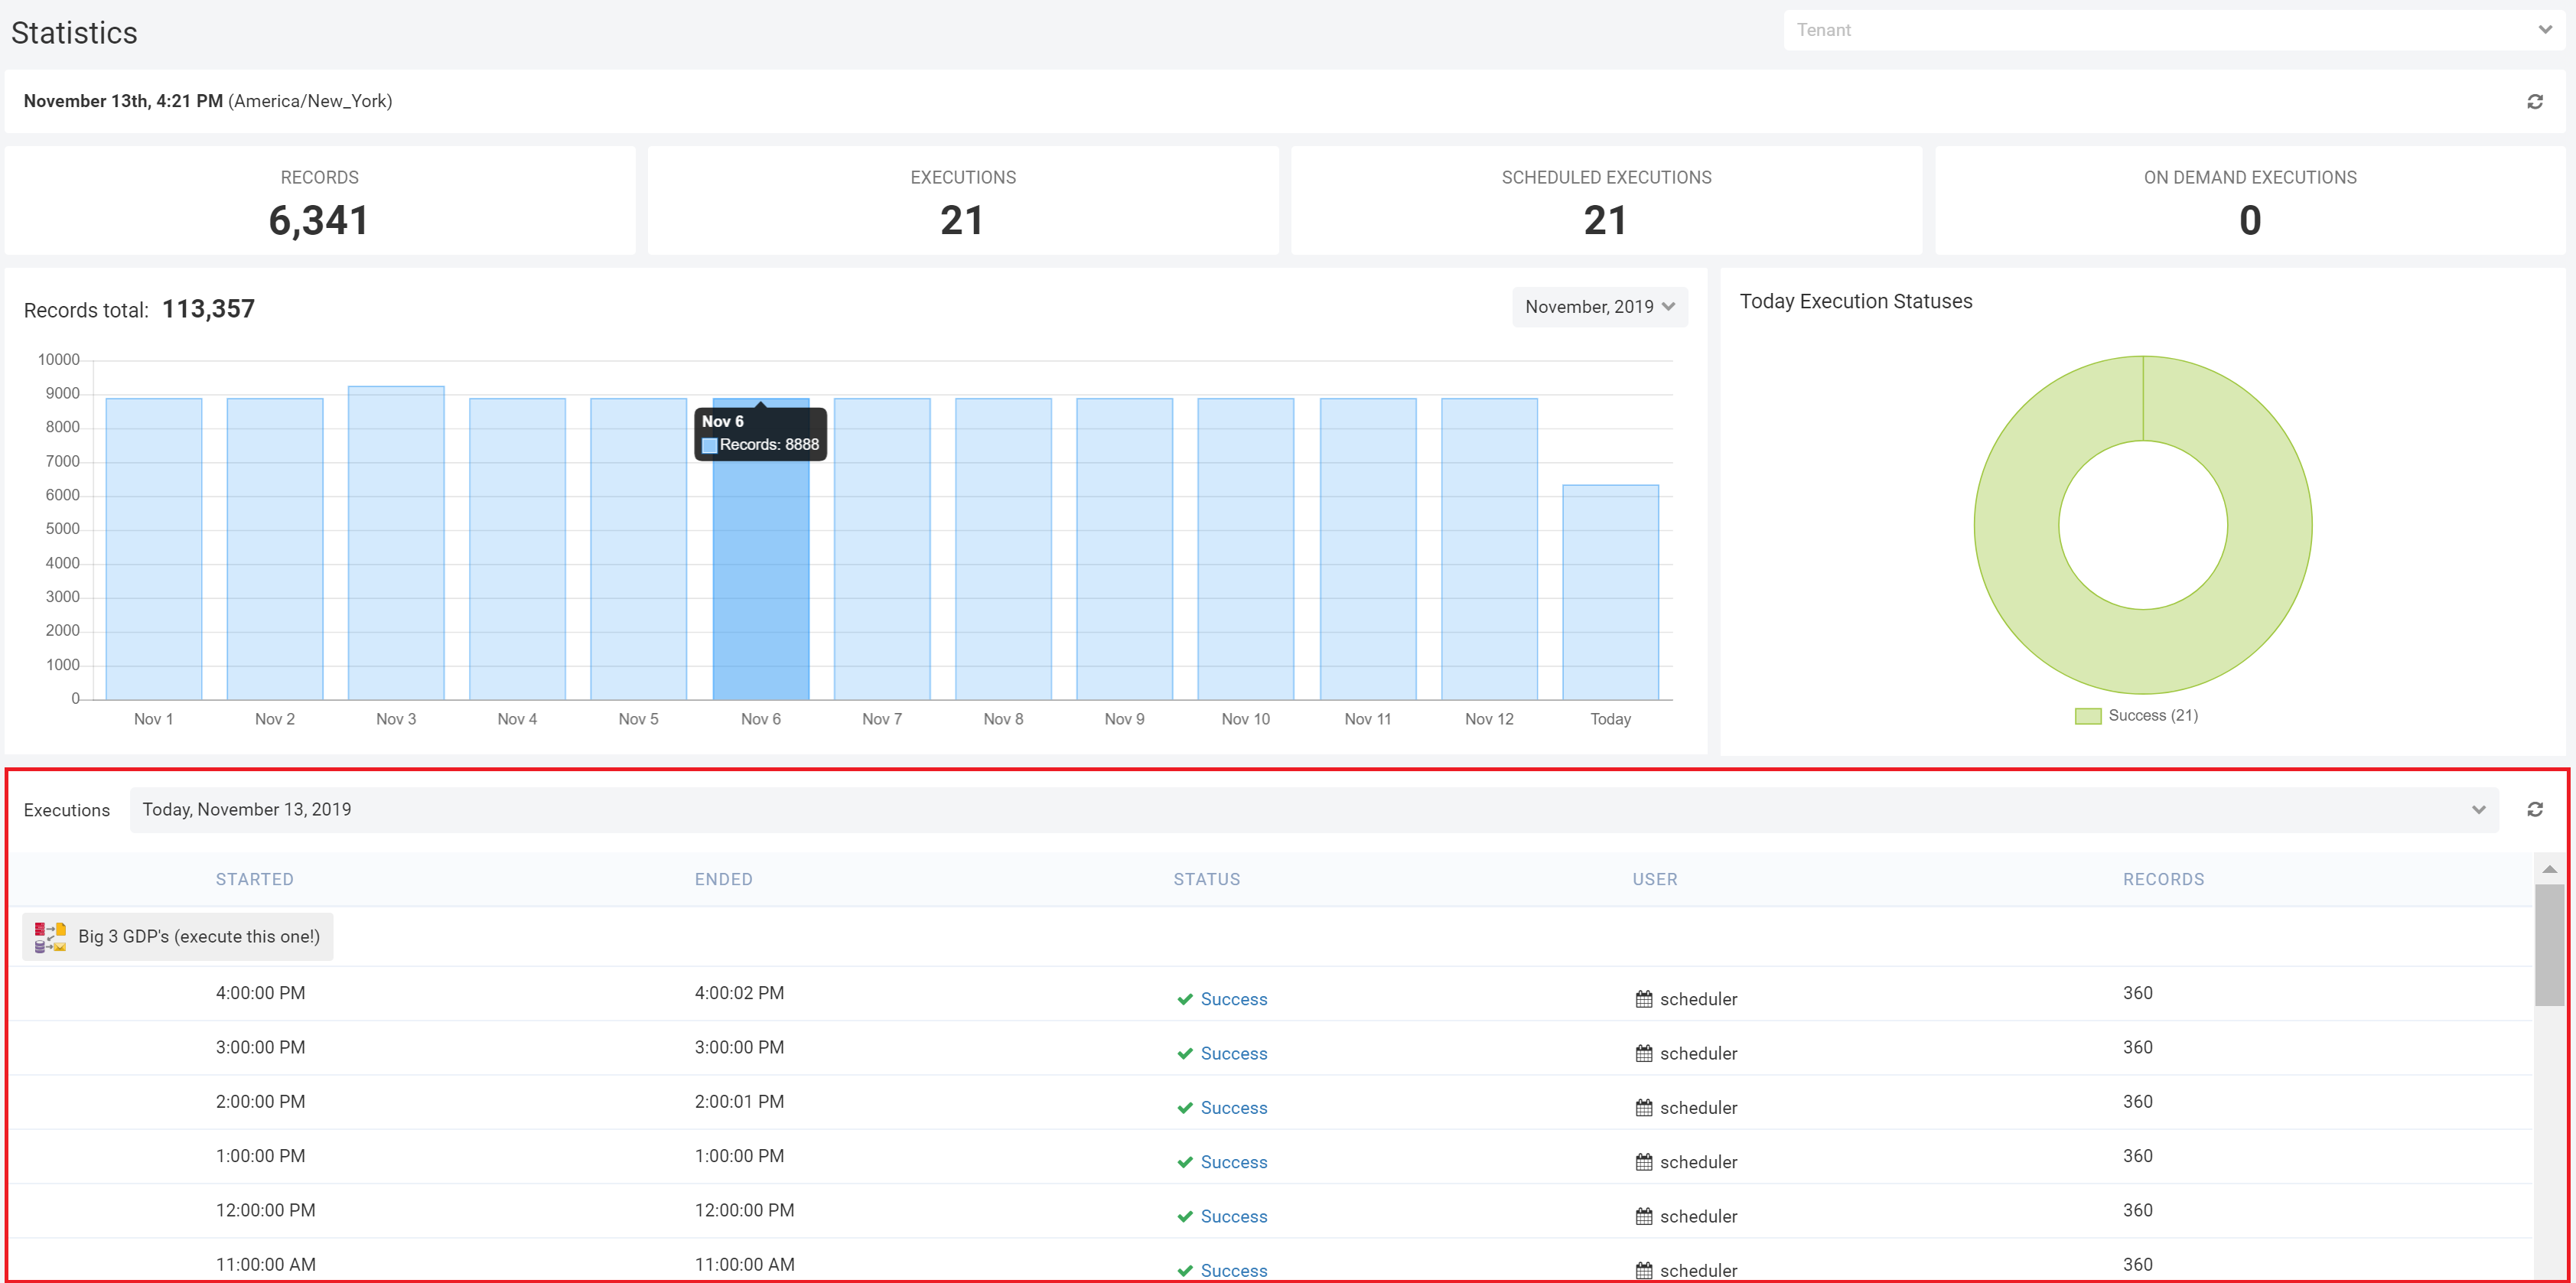Click scheduler calendar icon in 2:00:00 PM row

point(1643,1108)
